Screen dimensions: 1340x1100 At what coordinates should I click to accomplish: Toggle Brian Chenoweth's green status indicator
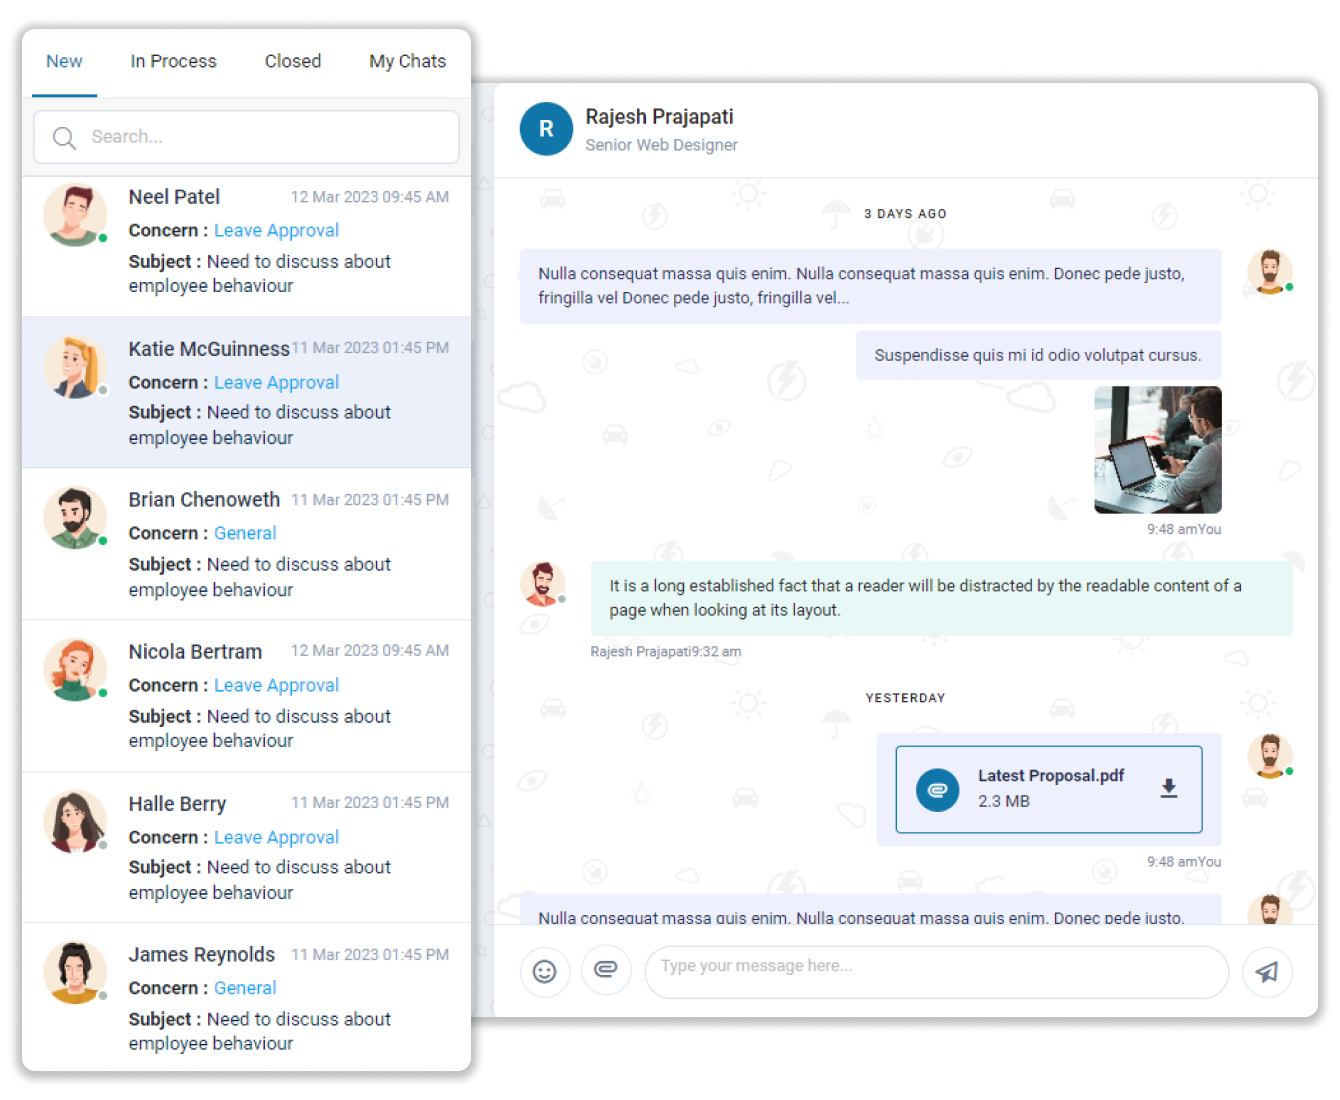click(102, 541)
